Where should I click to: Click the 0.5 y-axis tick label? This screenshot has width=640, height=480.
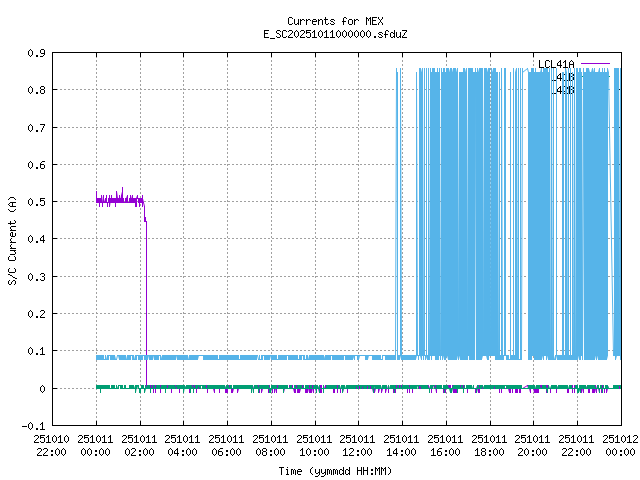(34, 202)
